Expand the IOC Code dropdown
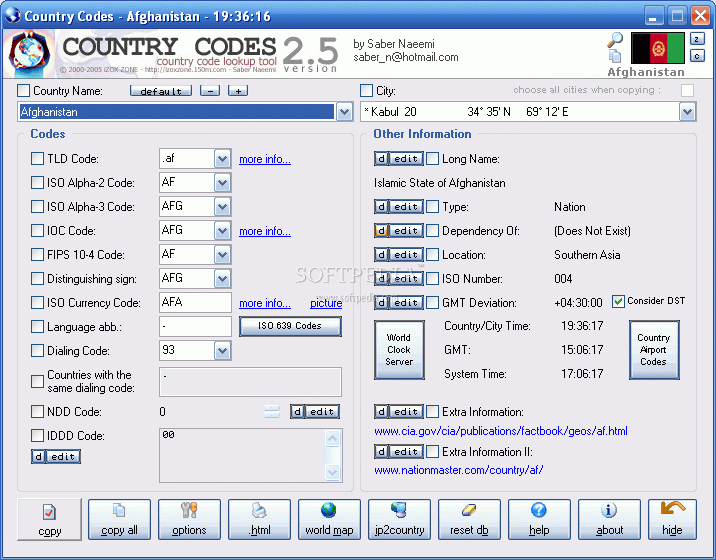 tap(222, 231)
